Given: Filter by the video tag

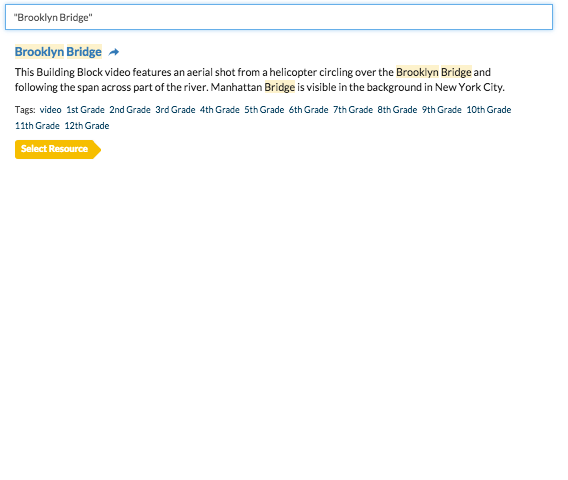Looking at the screenshot, I should pyautogui.click(x=50, y=110).
